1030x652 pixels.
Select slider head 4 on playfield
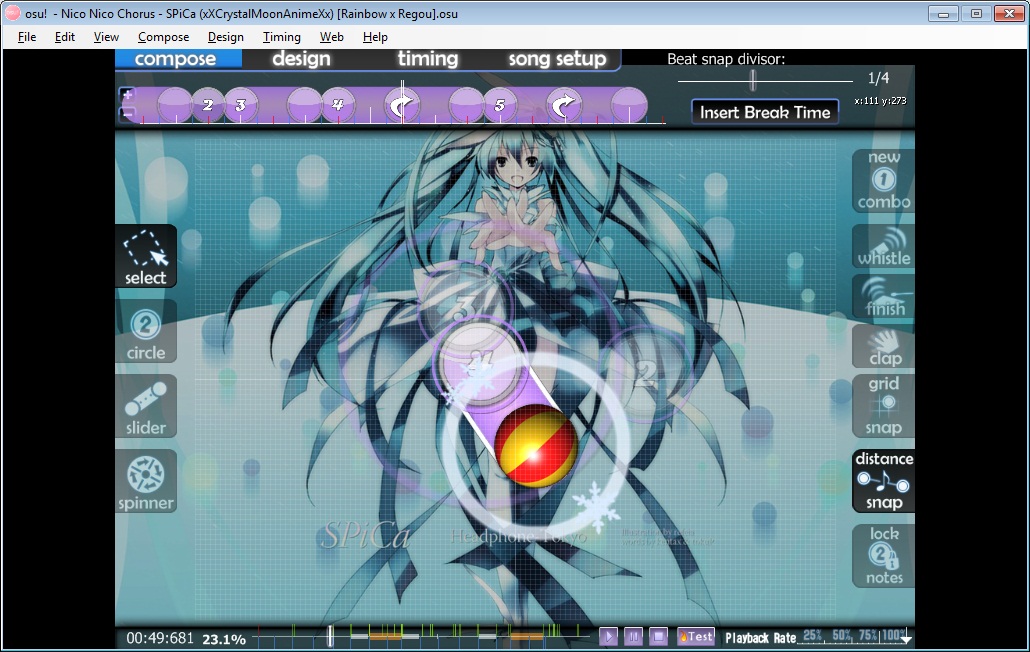point(478,362)
